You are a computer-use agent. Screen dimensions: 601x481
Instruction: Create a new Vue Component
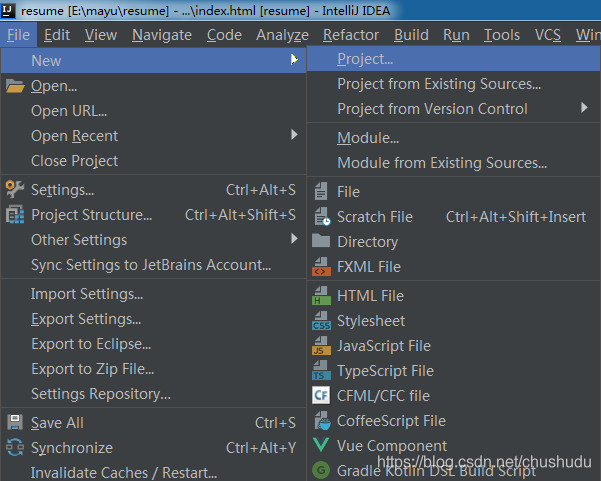[453, 446]
